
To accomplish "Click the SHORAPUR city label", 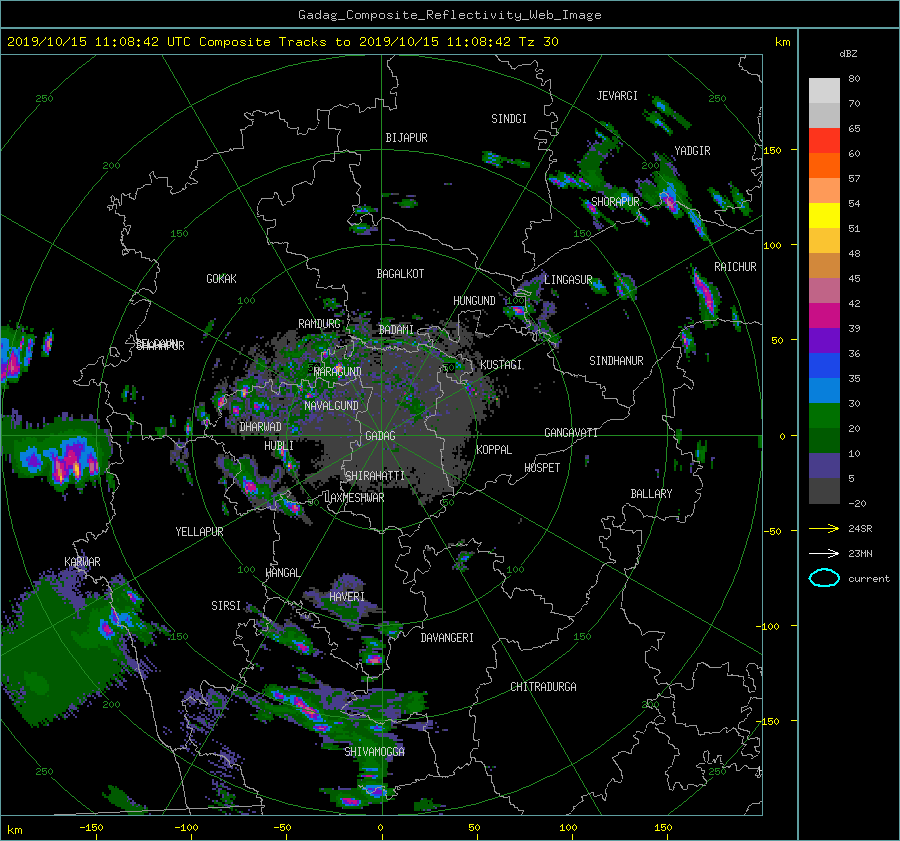I will [x=615, y=201].
